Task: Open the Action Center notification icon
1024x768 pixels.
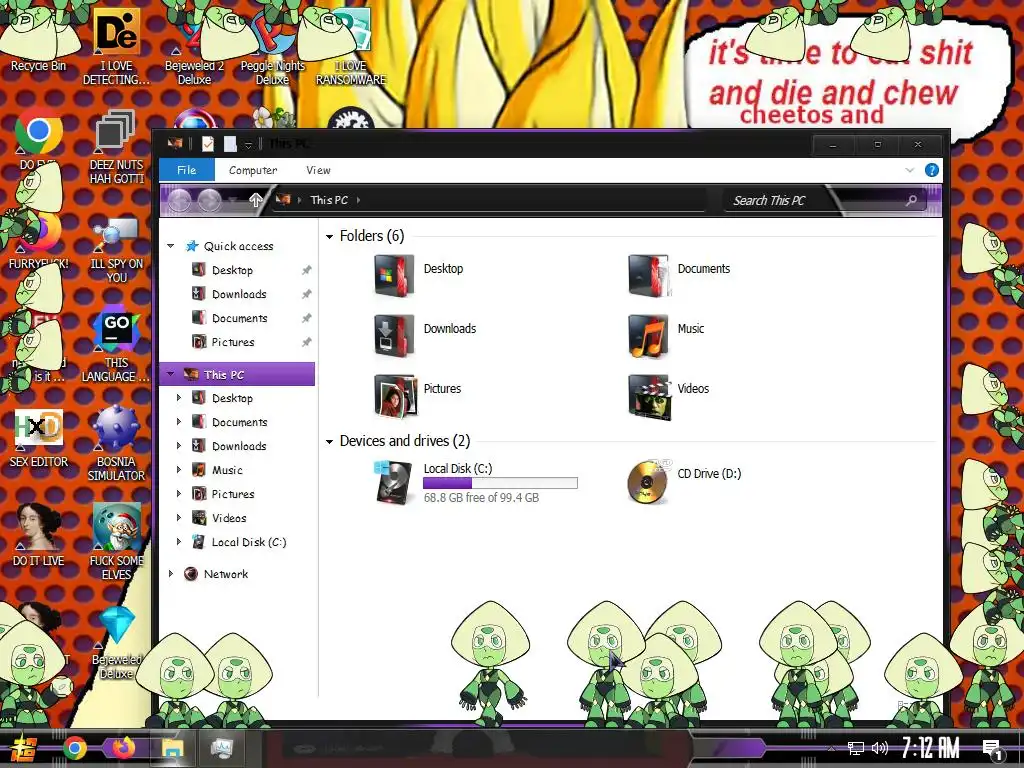Action: (992, 749)
